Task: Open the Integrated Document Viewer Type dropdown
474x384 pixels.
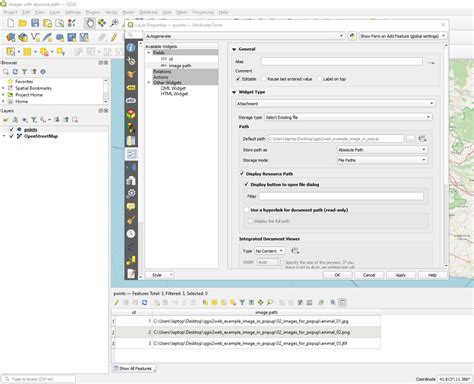Action: pyautogui.click(x=270, y=251)
